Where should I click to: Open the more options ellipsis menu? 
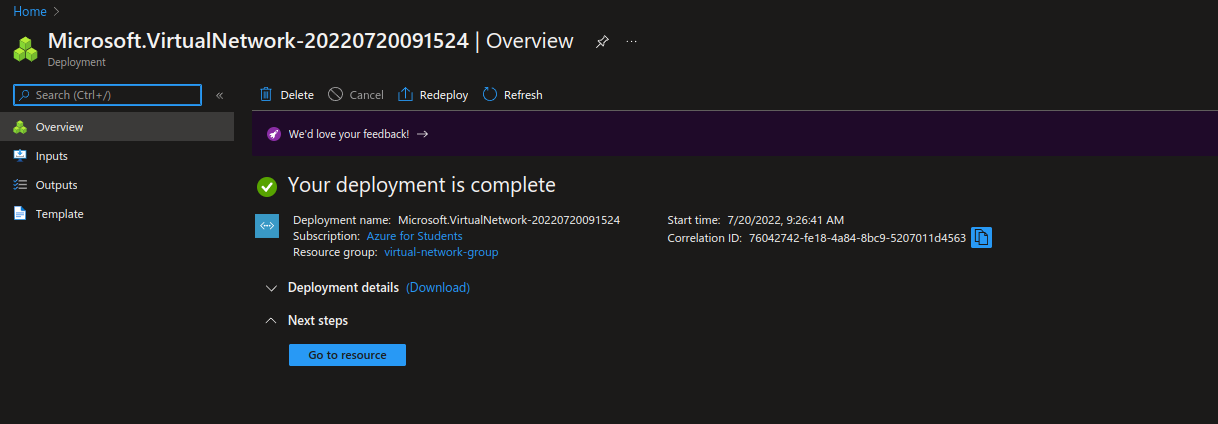click(x=631, y=42)
